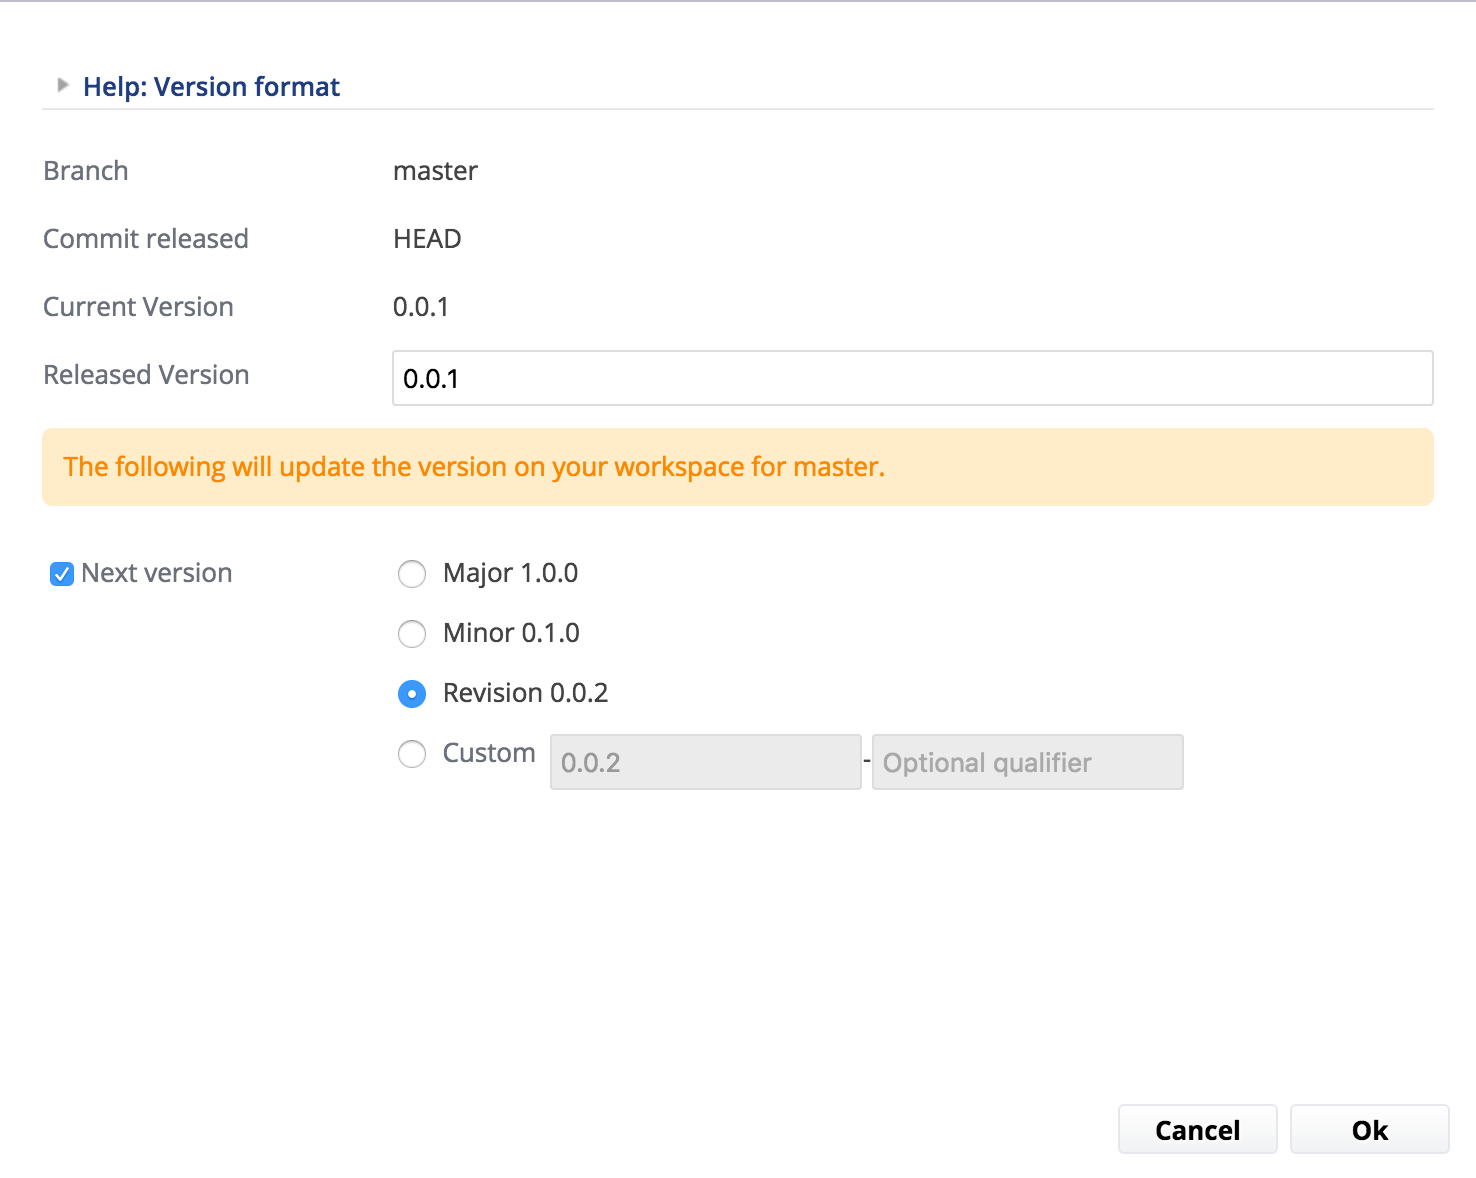Click the Optional qualifier field
Image resolution: width=1476 pixels, height=1178 pixels.
(x=1027, y=762)
